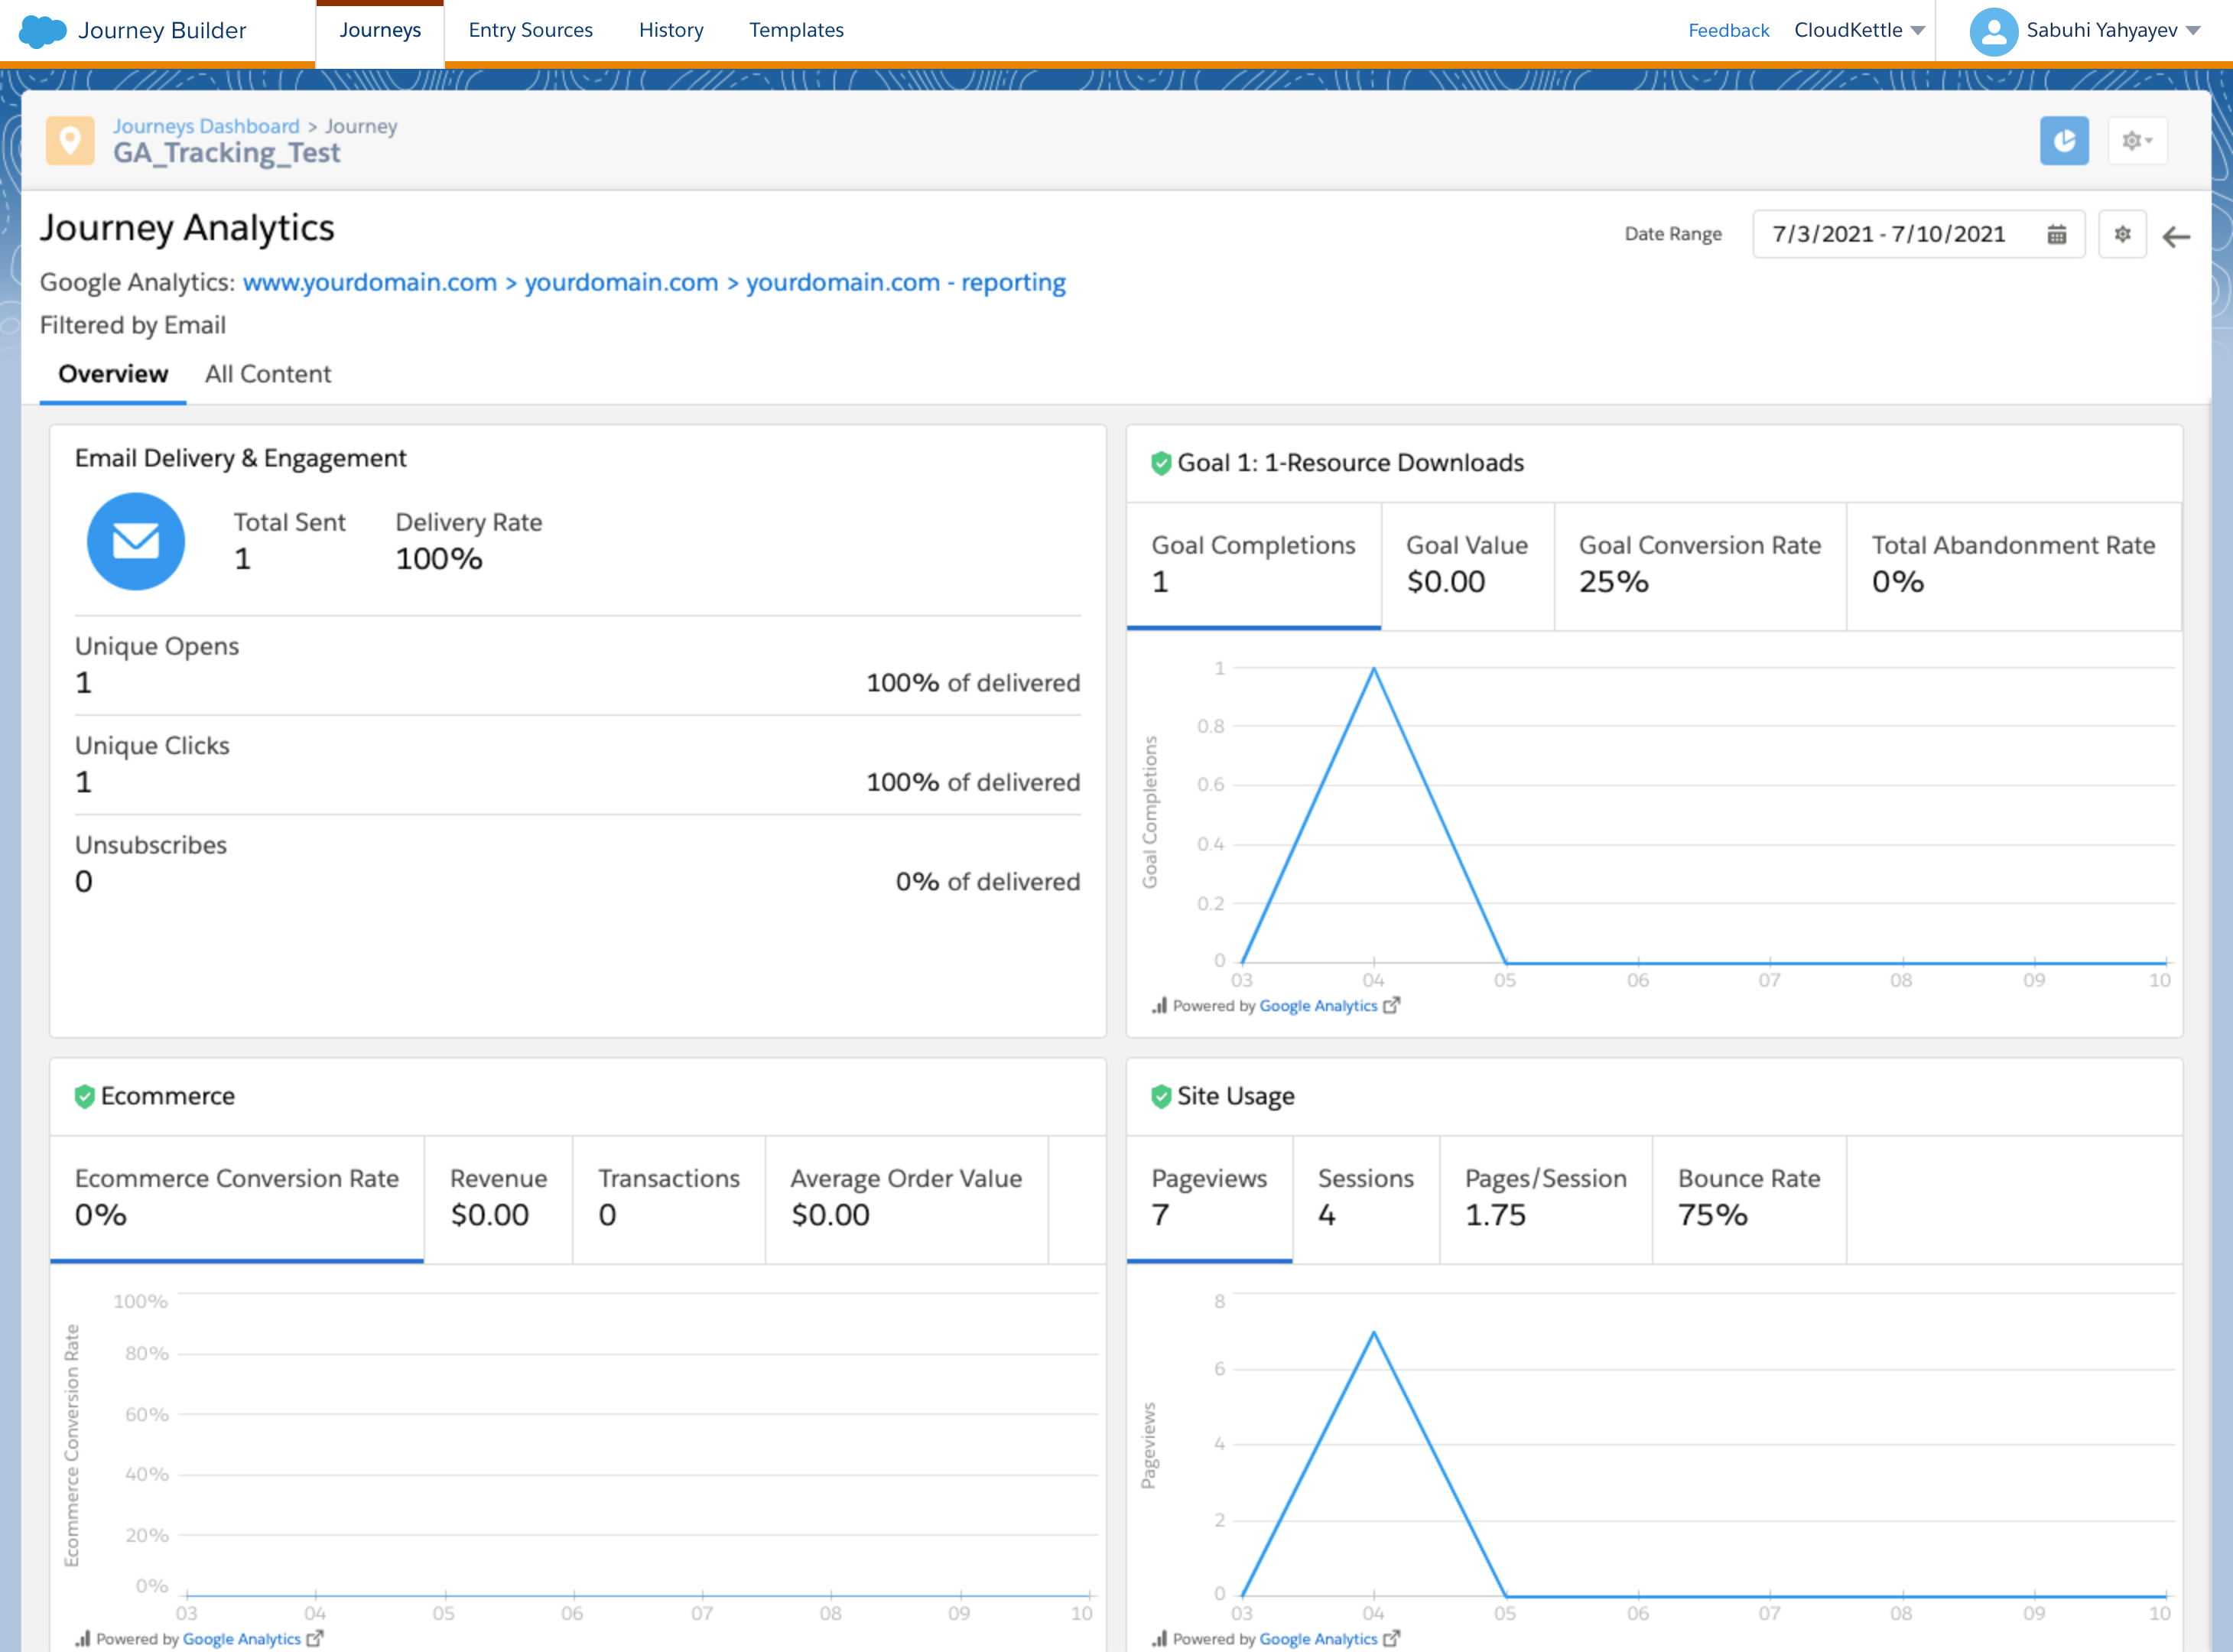Select the Bounce Rate metric tab

[x=1748, y=1198]
